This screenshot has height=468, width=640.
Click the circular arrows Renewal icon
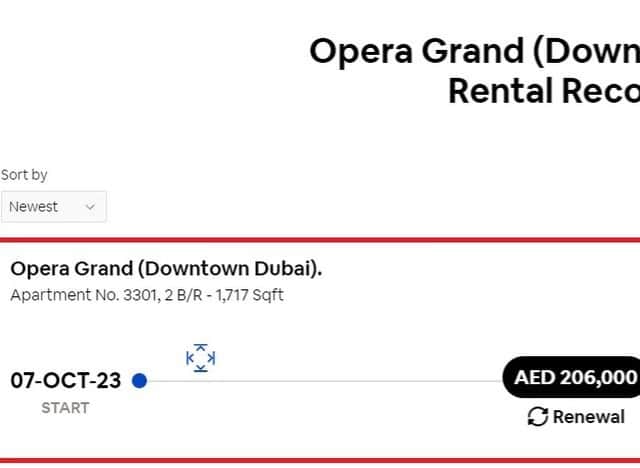(538, 417)
